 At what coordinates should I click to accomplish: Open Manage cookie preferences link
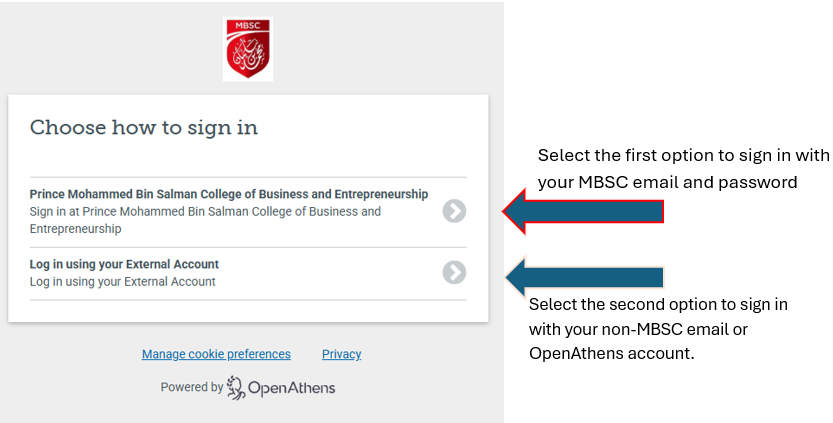point(216,354)
